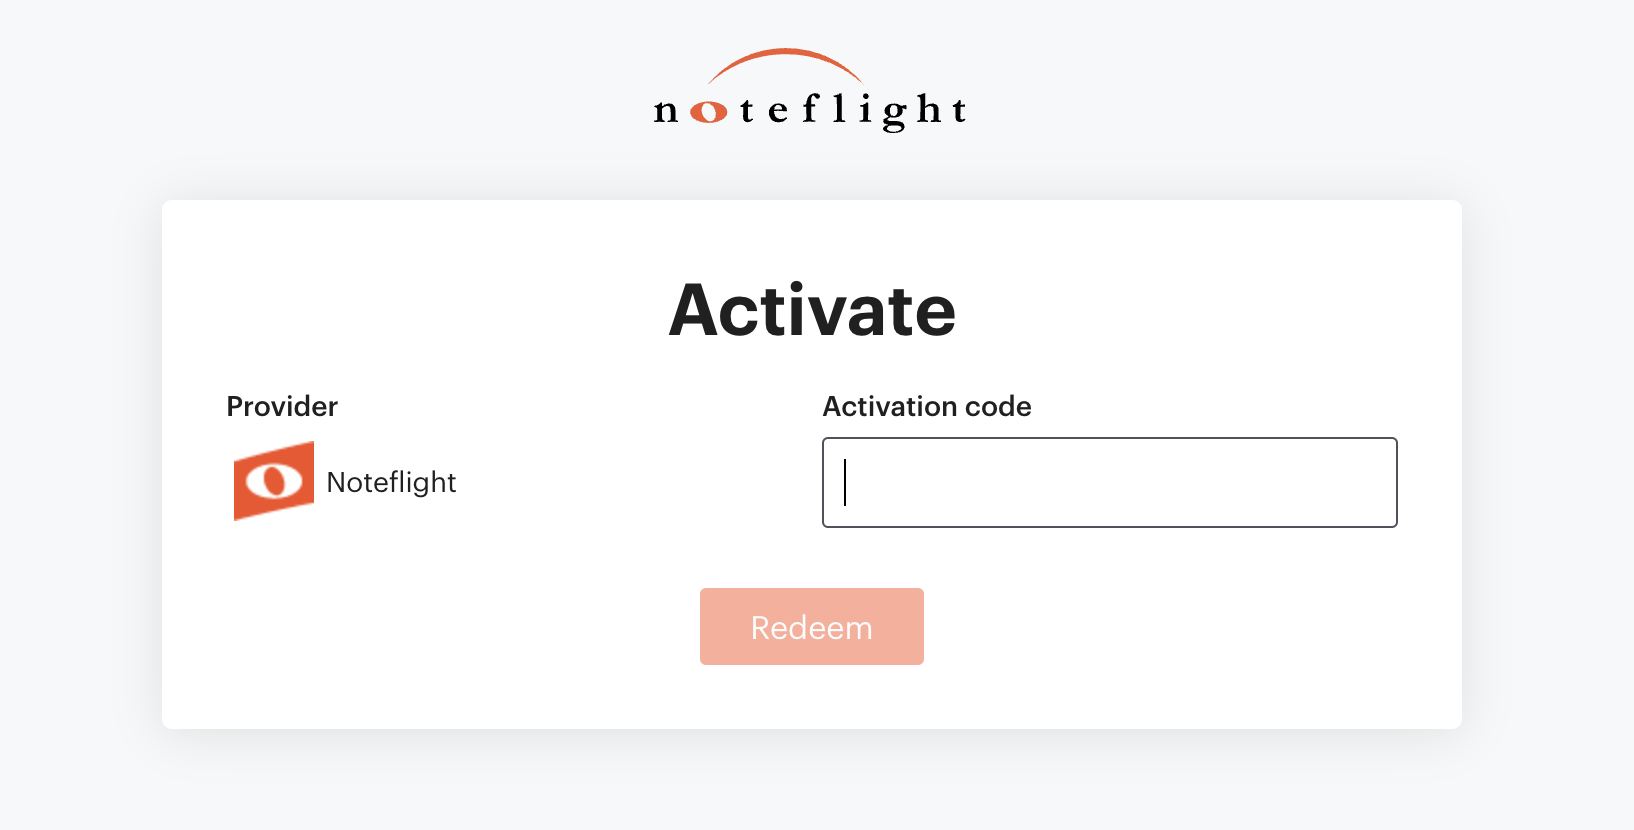Click the word "Redeem" on salmon button
Image resolution: width=1634 pixels, height=830 pixels.
(812, 628)
